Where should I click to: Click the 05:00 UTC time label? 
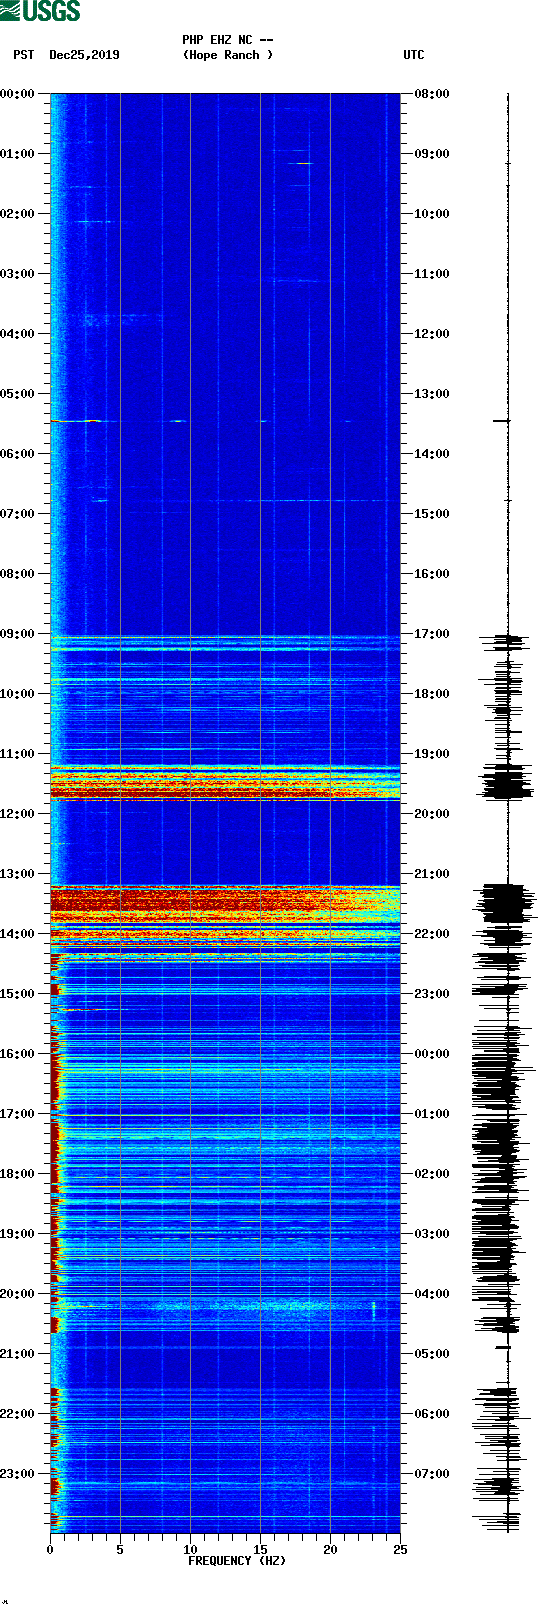click(432, 1354)
